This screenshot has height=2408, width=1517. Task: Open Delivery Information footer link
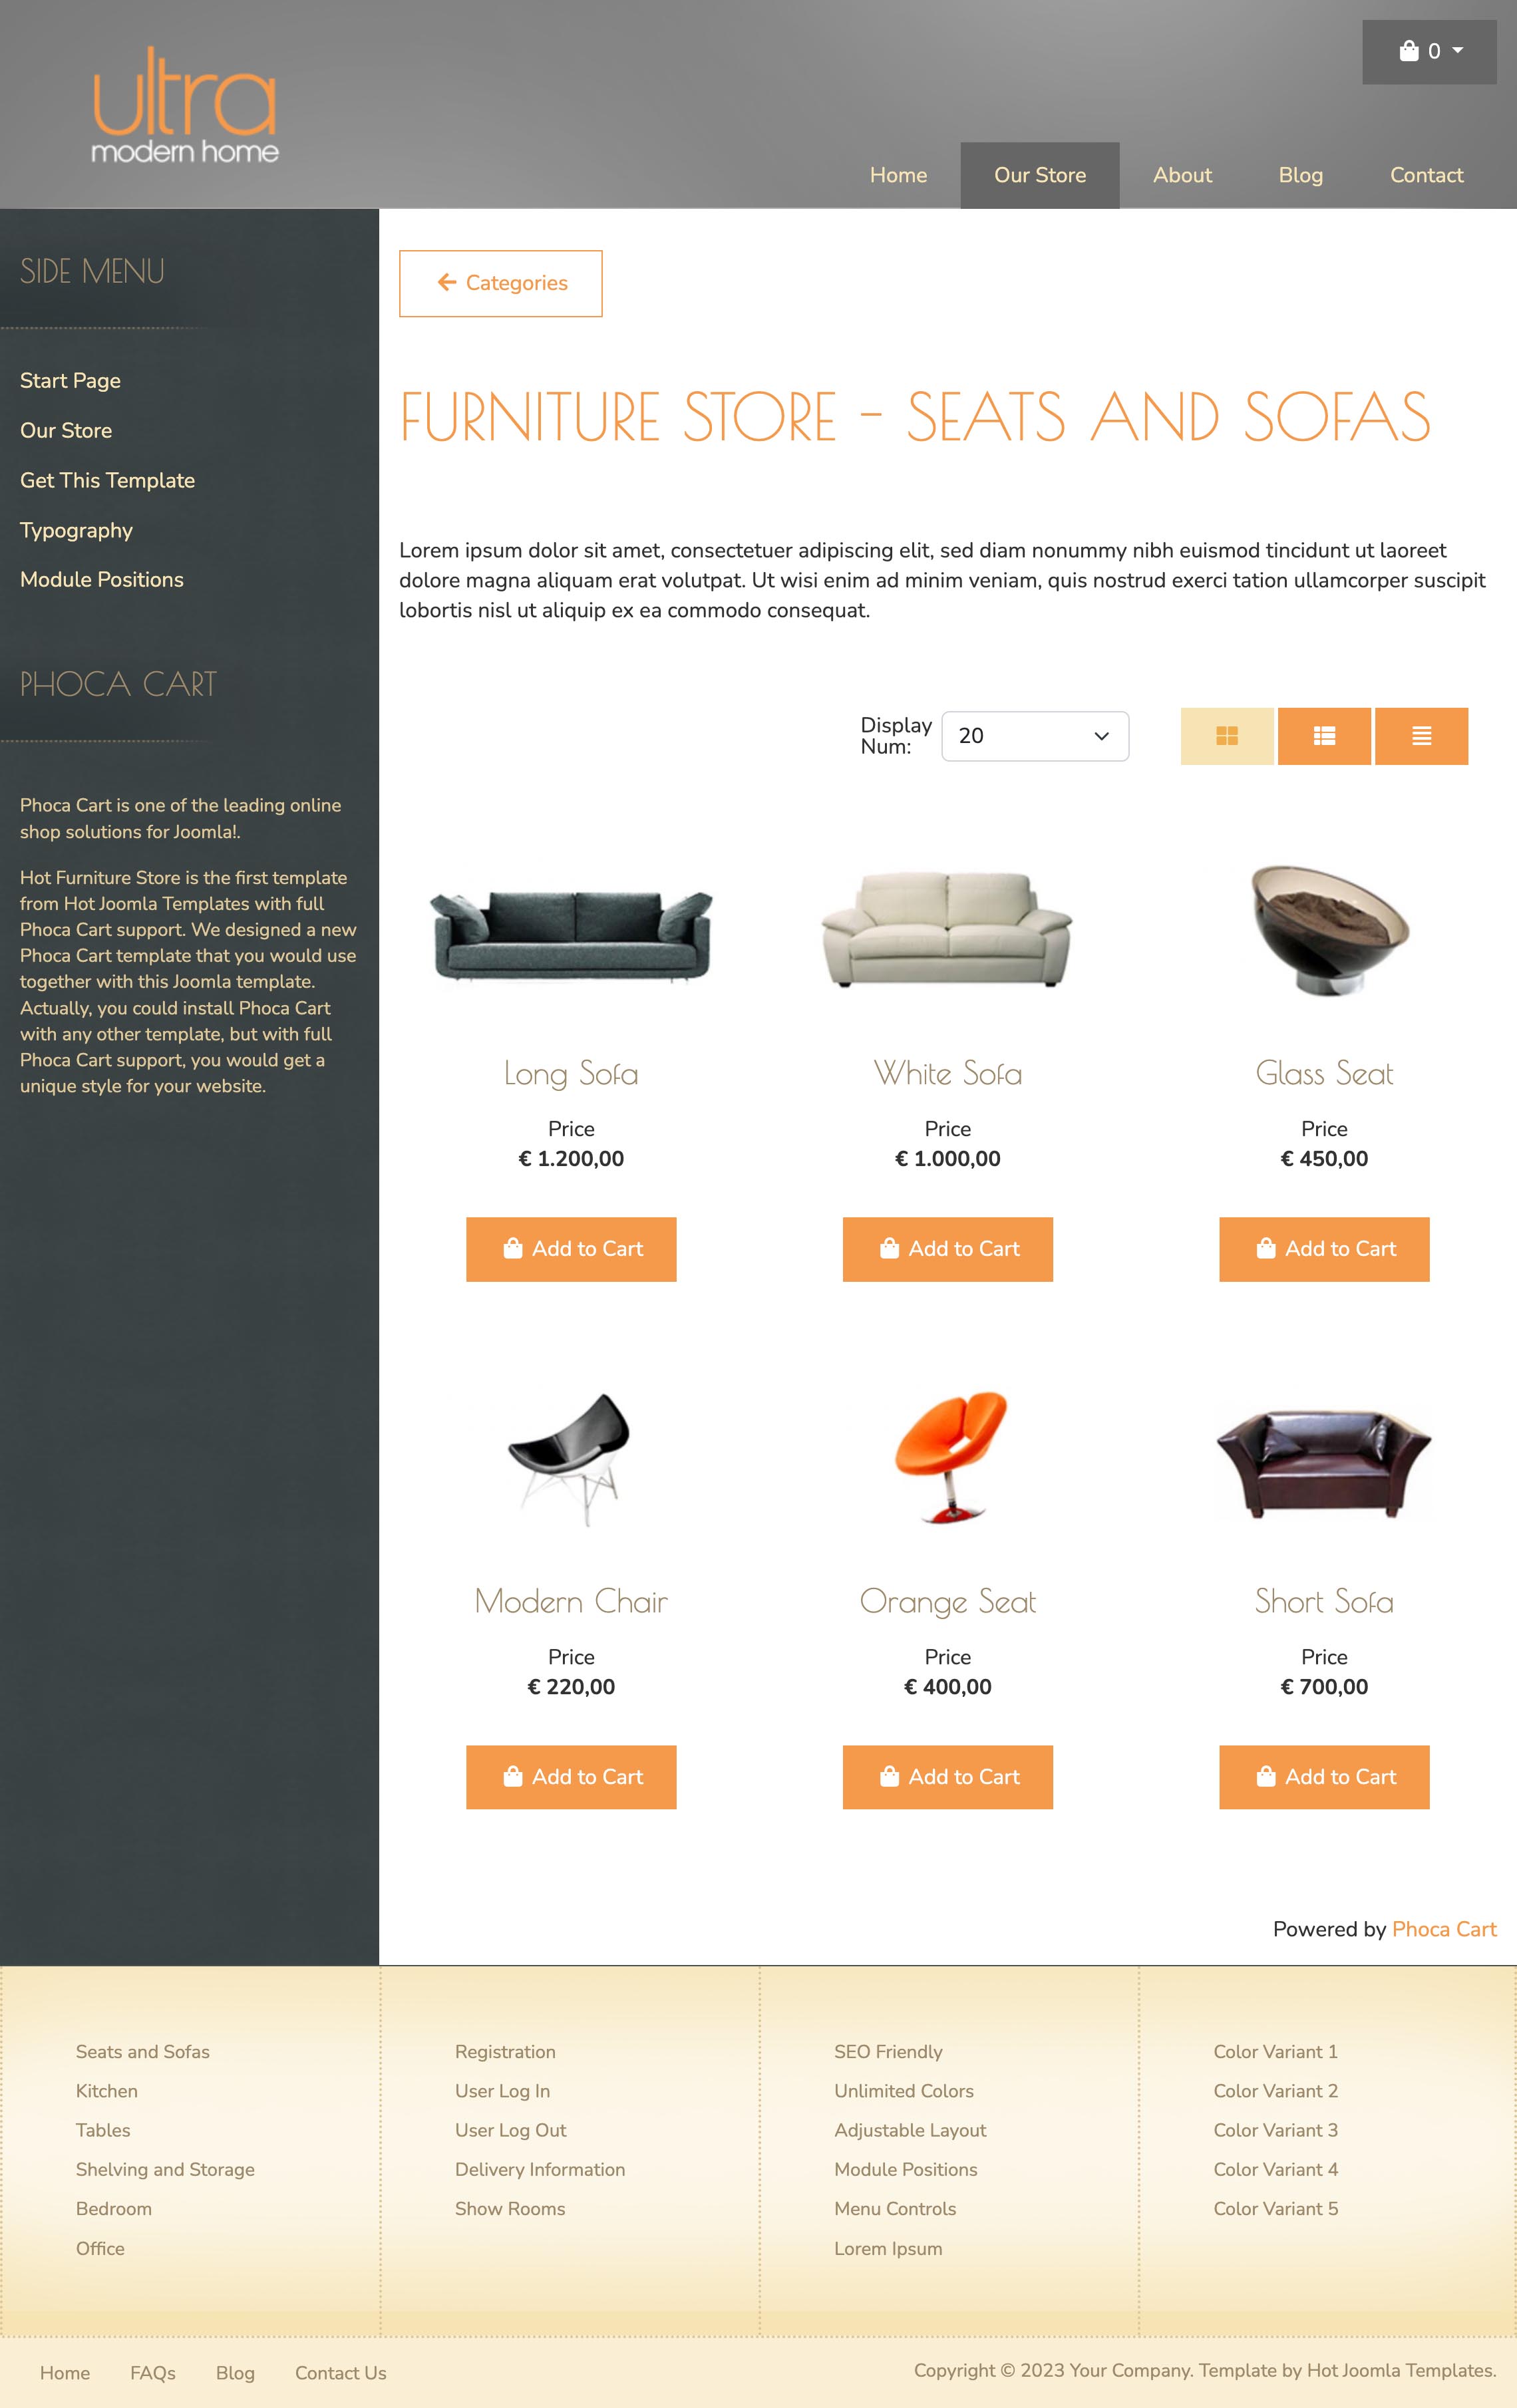pyautogui.click(x=540, y=2169)
